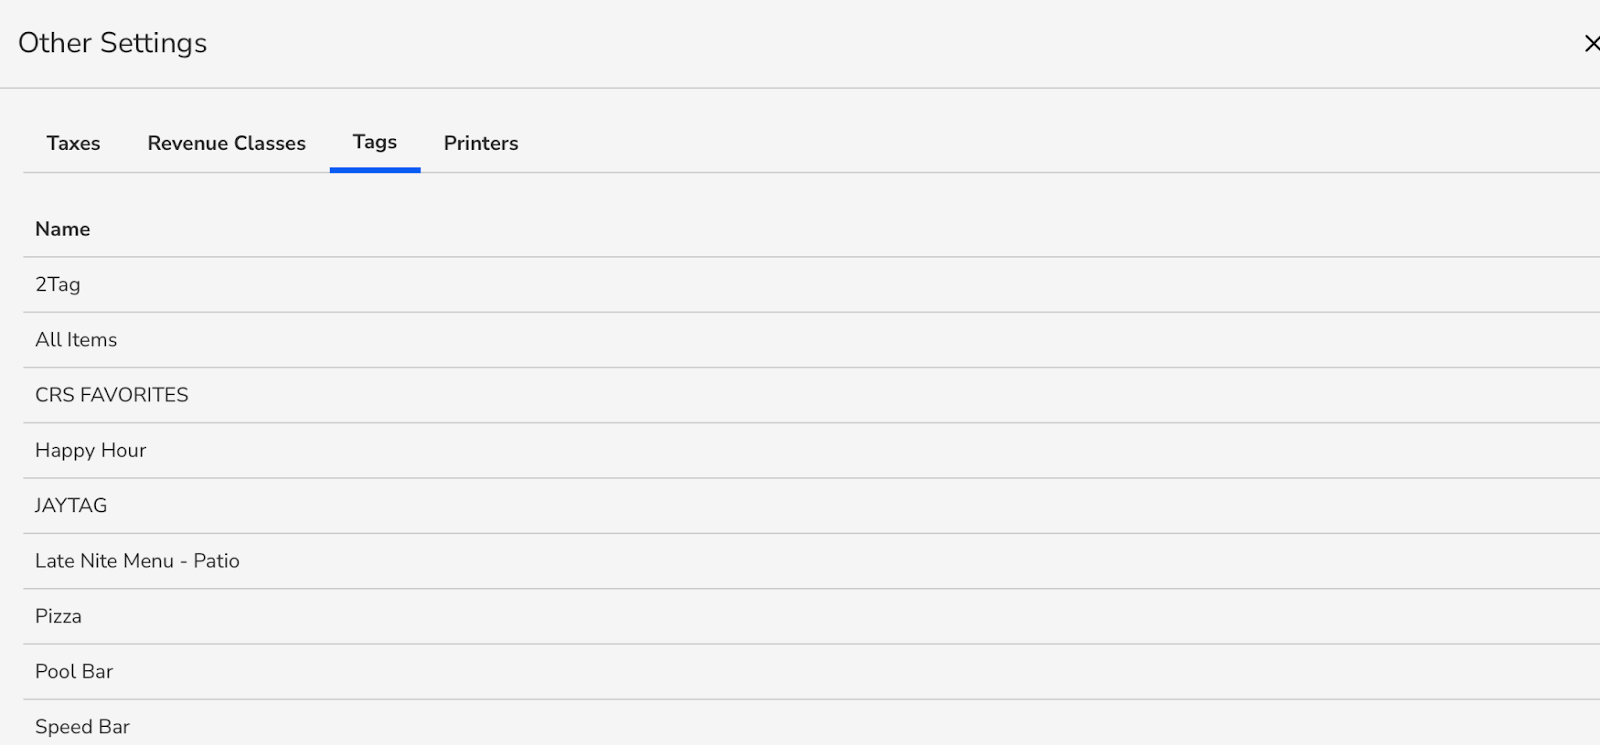Open the Happy Hour tag
Image resolution: width=1600 pixels, height=745 pixels.
point(90,450)
